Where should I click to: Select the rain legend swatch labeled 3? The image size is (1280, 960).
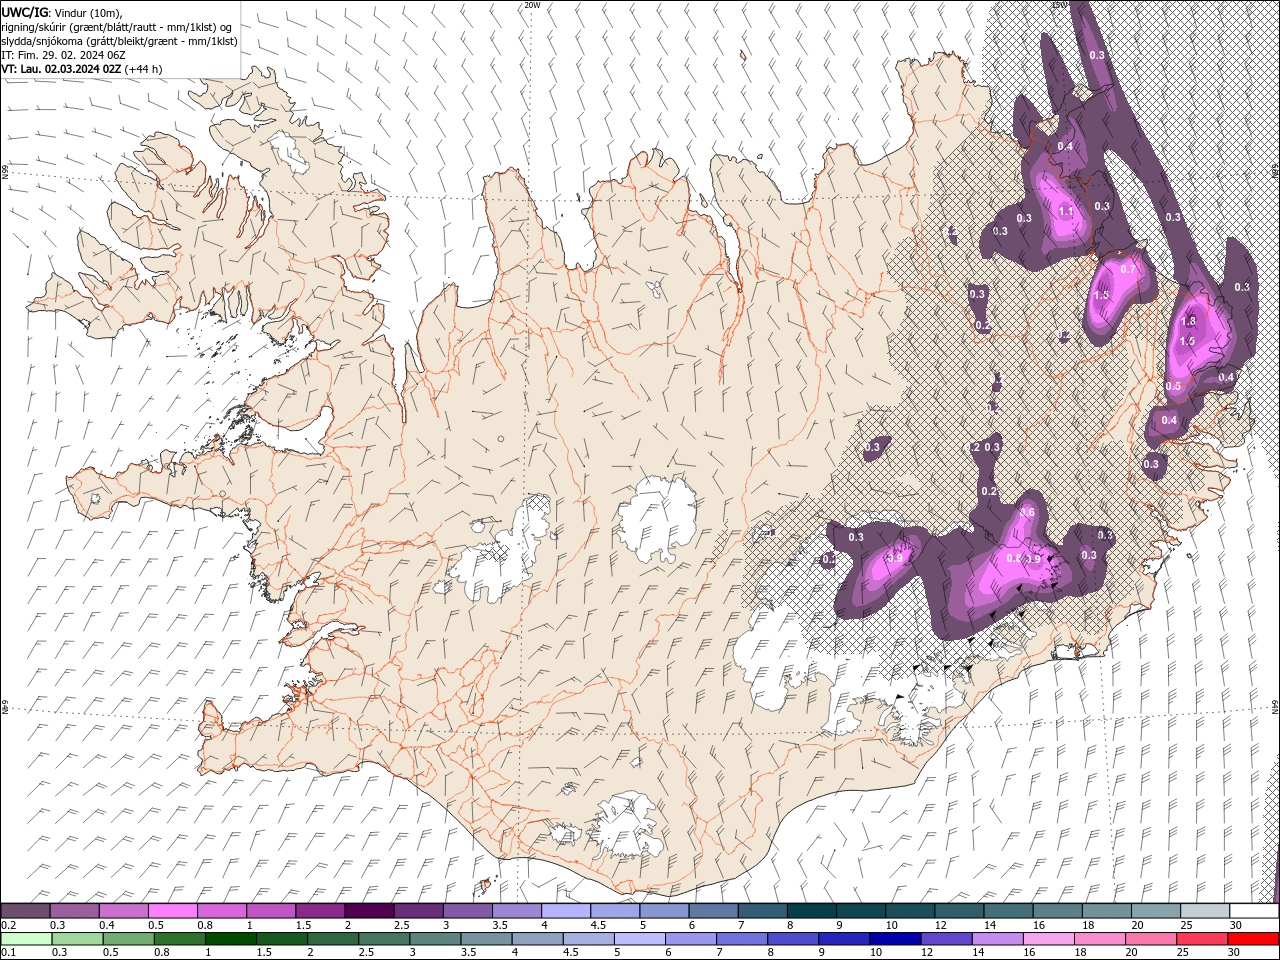[x=435, y=939]
